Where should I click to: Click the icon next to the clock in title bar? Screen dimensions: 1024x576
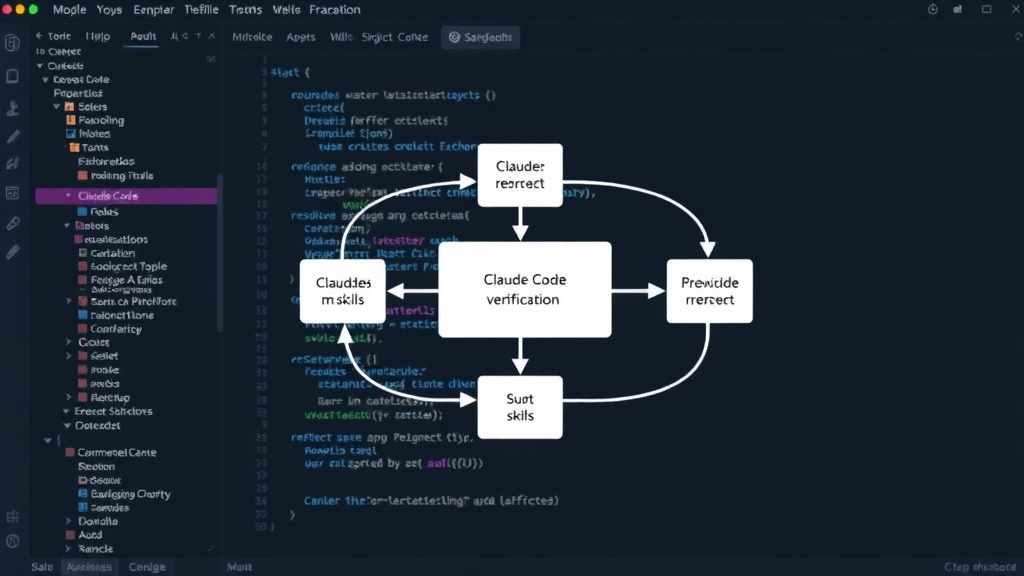(x=958, y=9)
